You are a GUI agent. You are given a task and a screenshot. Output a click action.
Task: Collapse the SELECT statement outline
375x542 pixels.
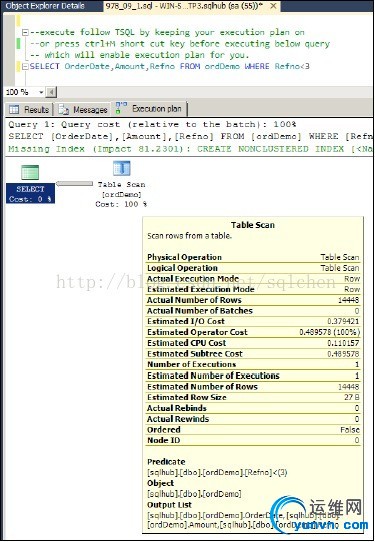[25, 66]
